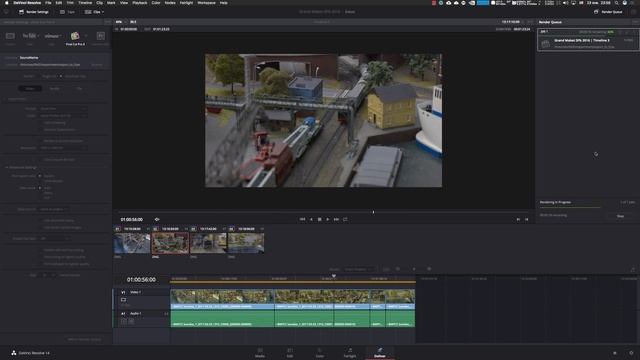Go to the Fairlight page
This screenshot has width=640, height=360.
coord(350,353)
